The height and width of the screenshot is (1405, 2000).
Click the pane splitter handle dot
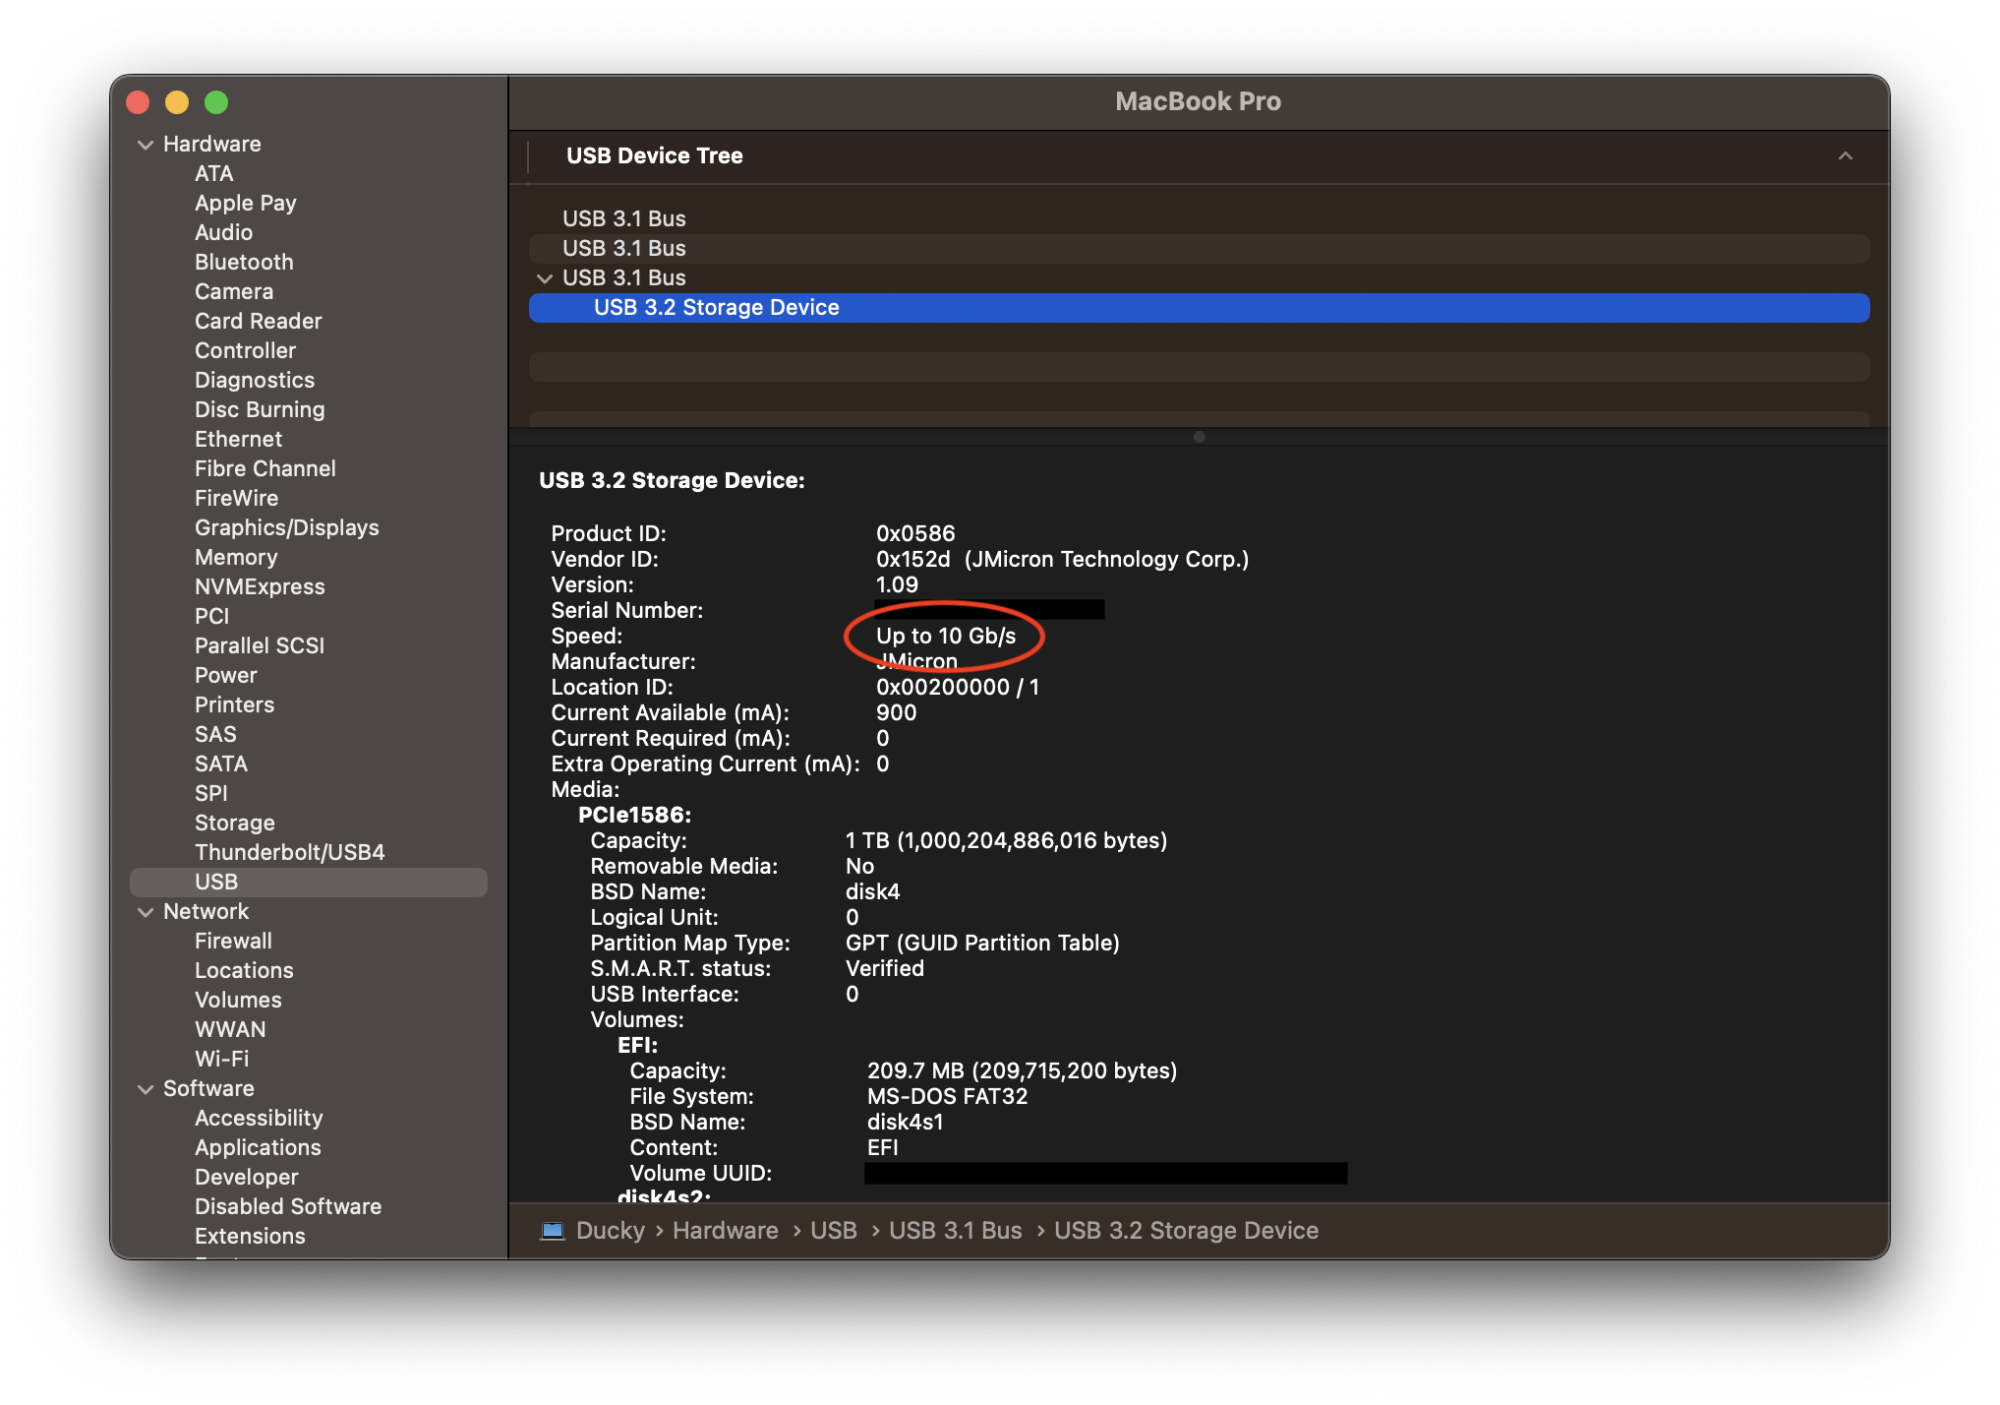coord(1199,437)
